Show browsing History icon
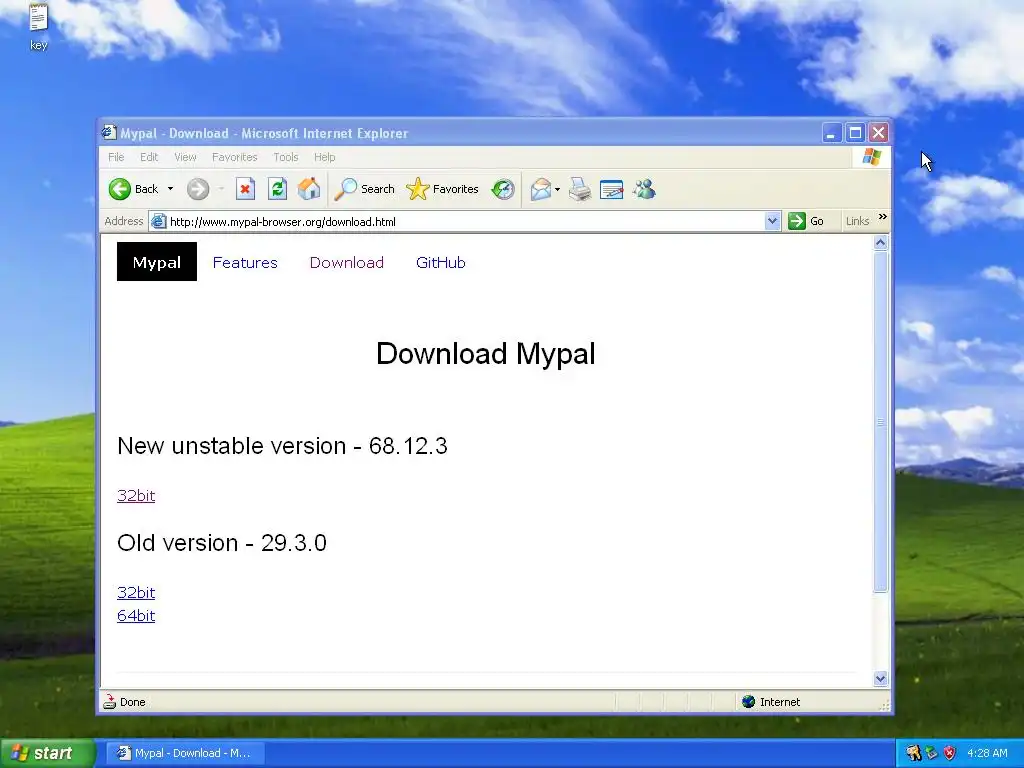1024x768 pixels. point(503,189)
